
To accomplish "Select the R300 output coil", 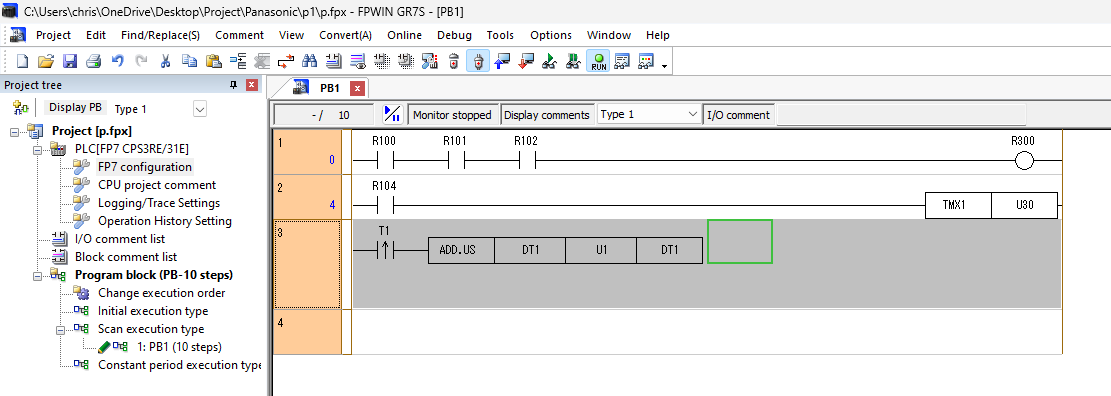I will pos(1023,162).
